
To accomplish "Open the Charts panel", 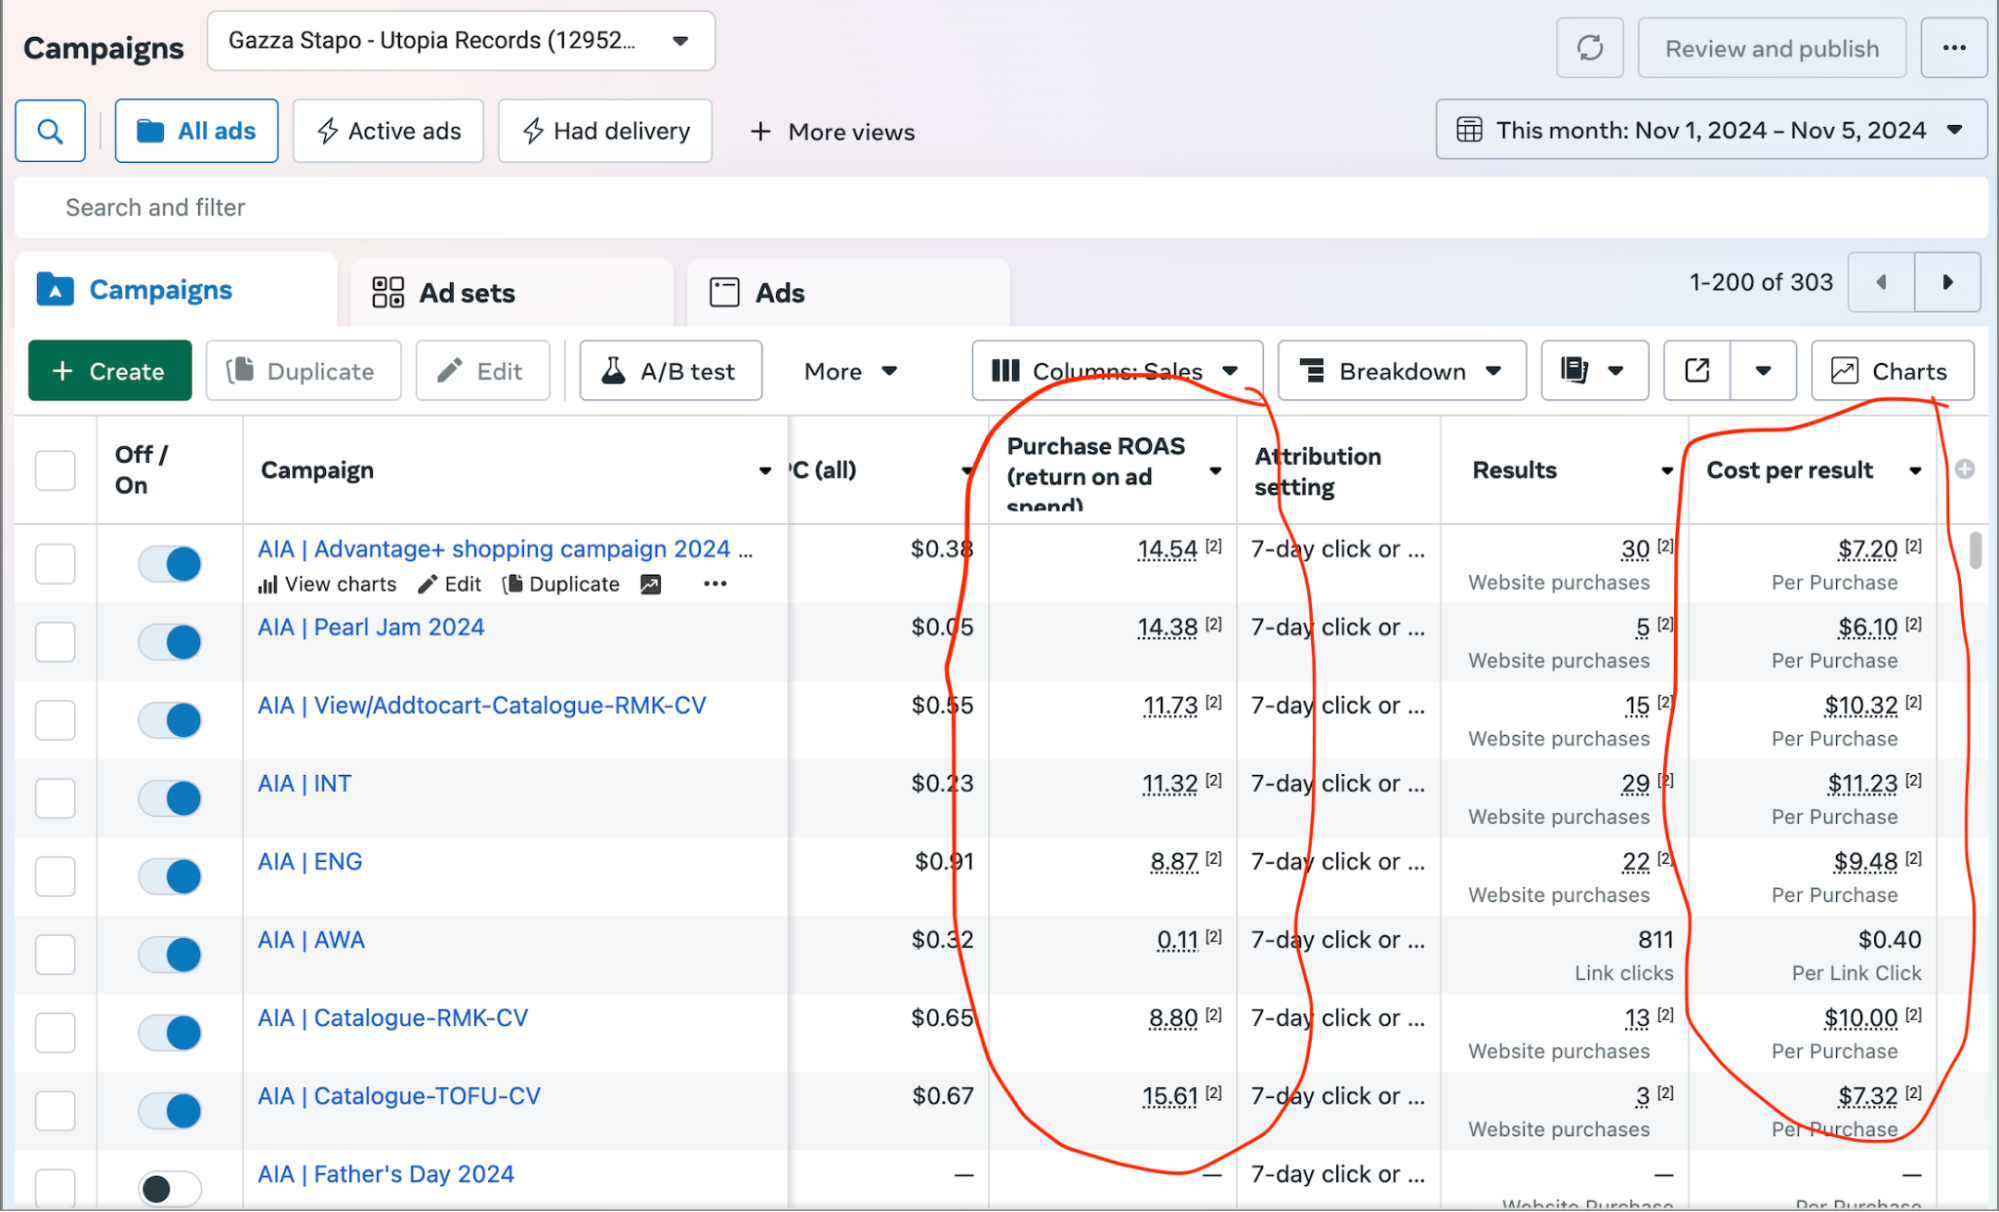I will tap(1891, 371).
